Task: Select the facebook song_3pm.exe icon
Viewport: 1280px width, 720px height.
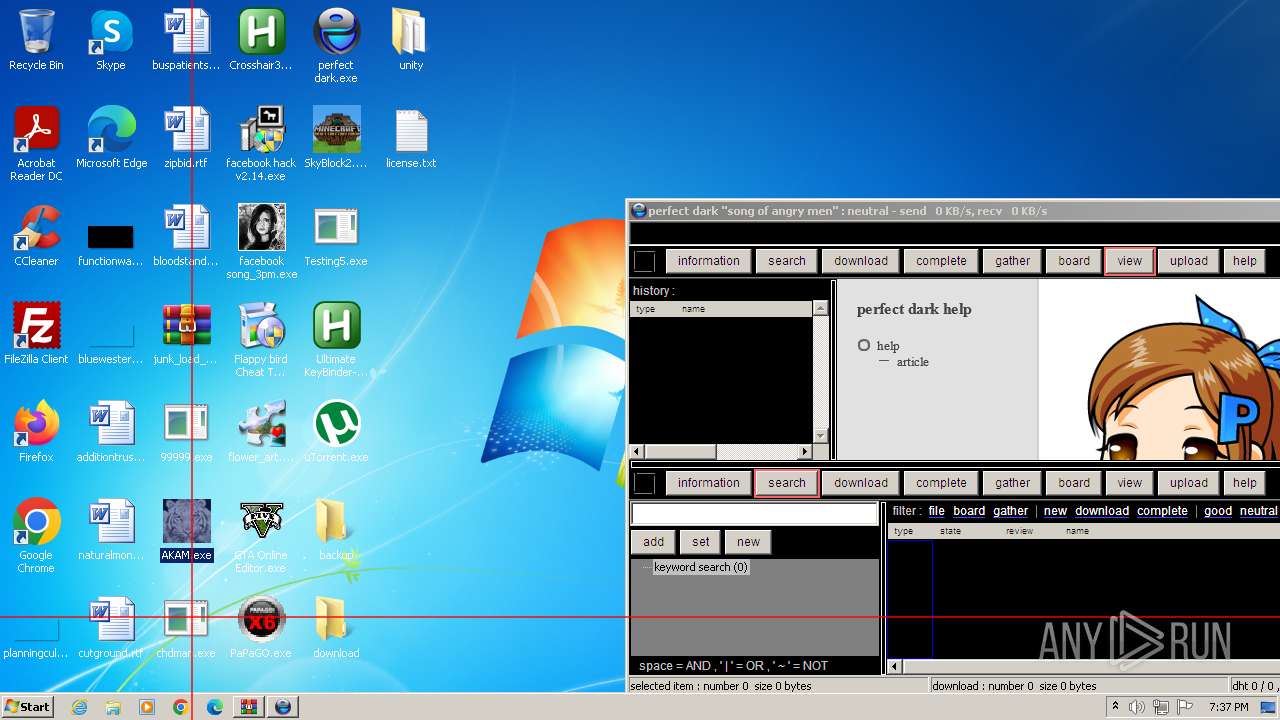Action: tap(261, 242)
